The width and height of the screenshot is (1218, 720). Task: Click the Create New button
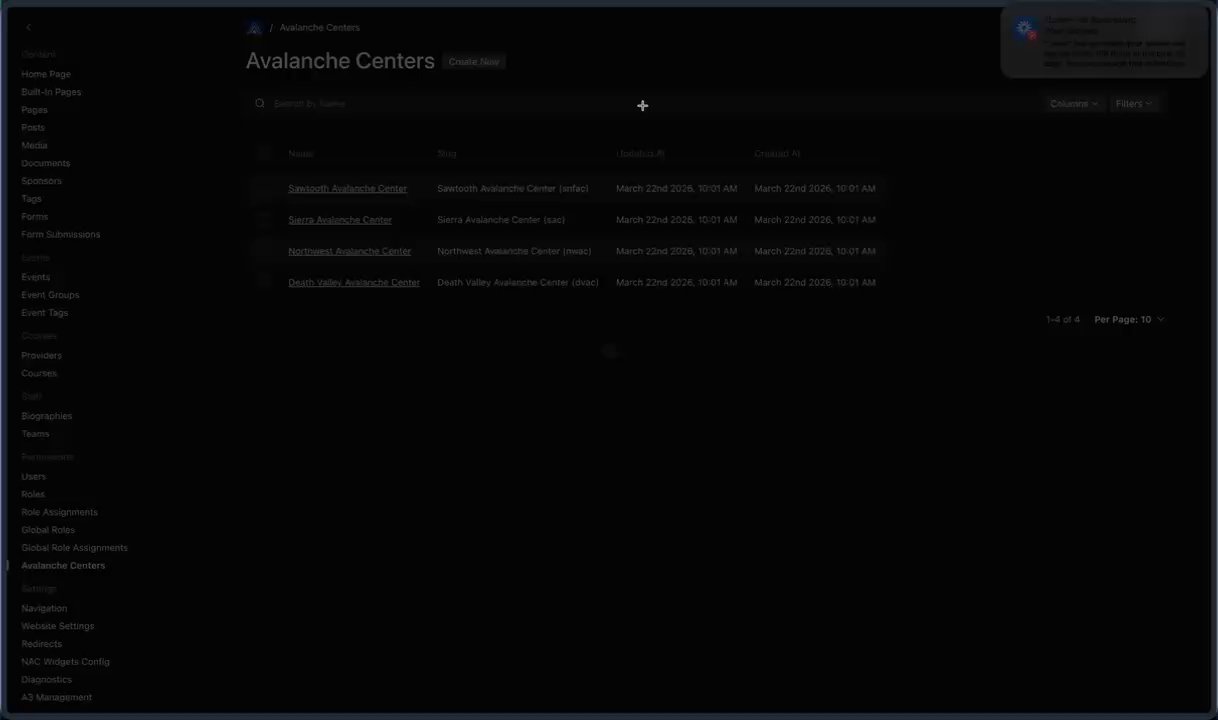(474, 62)
